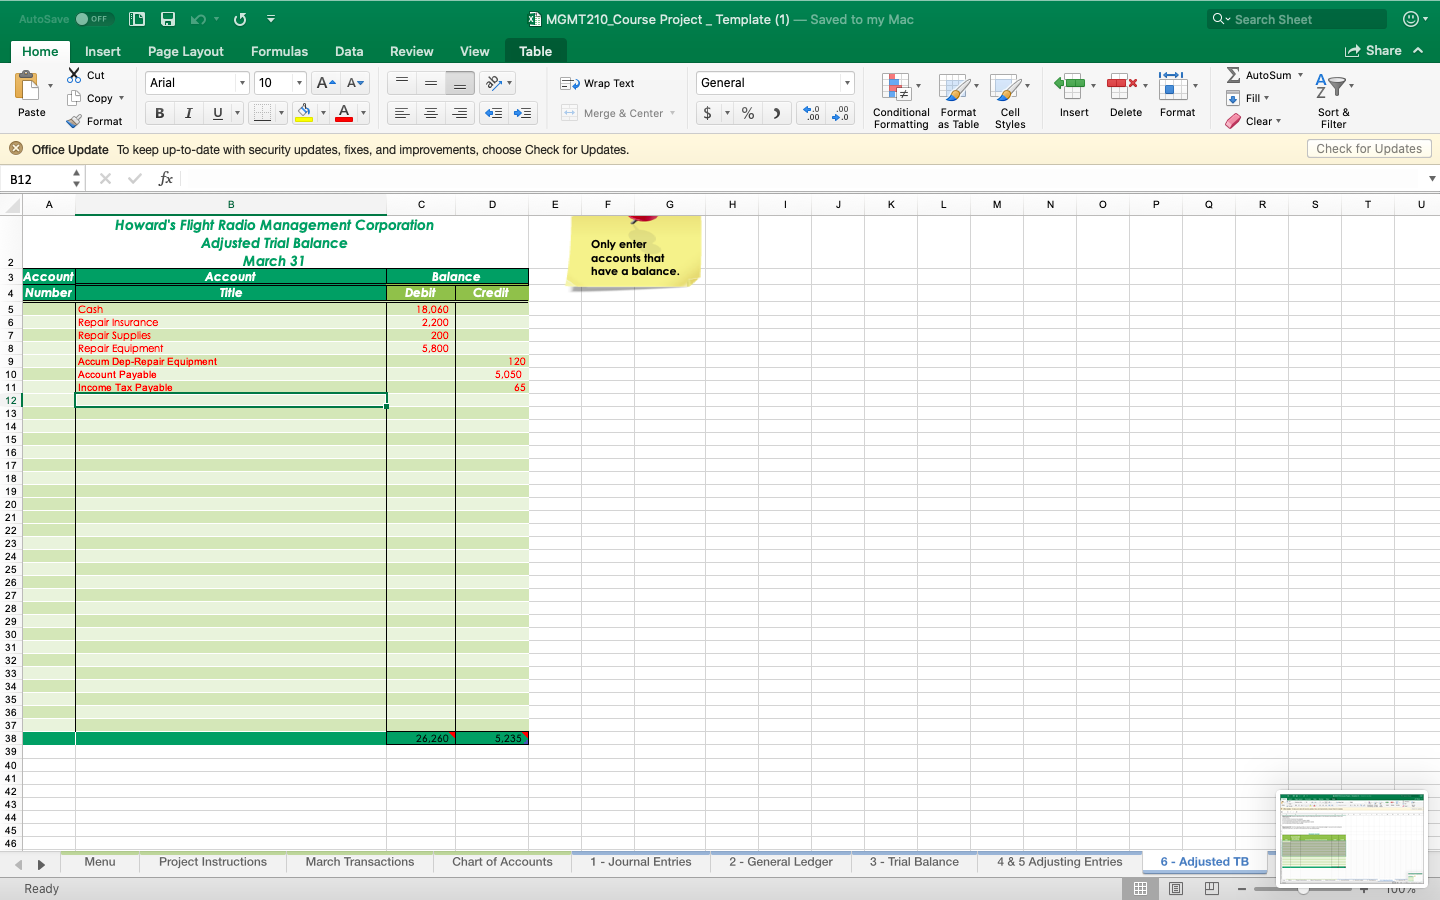Click the Check for Updates button

[x=1368, y=148]
